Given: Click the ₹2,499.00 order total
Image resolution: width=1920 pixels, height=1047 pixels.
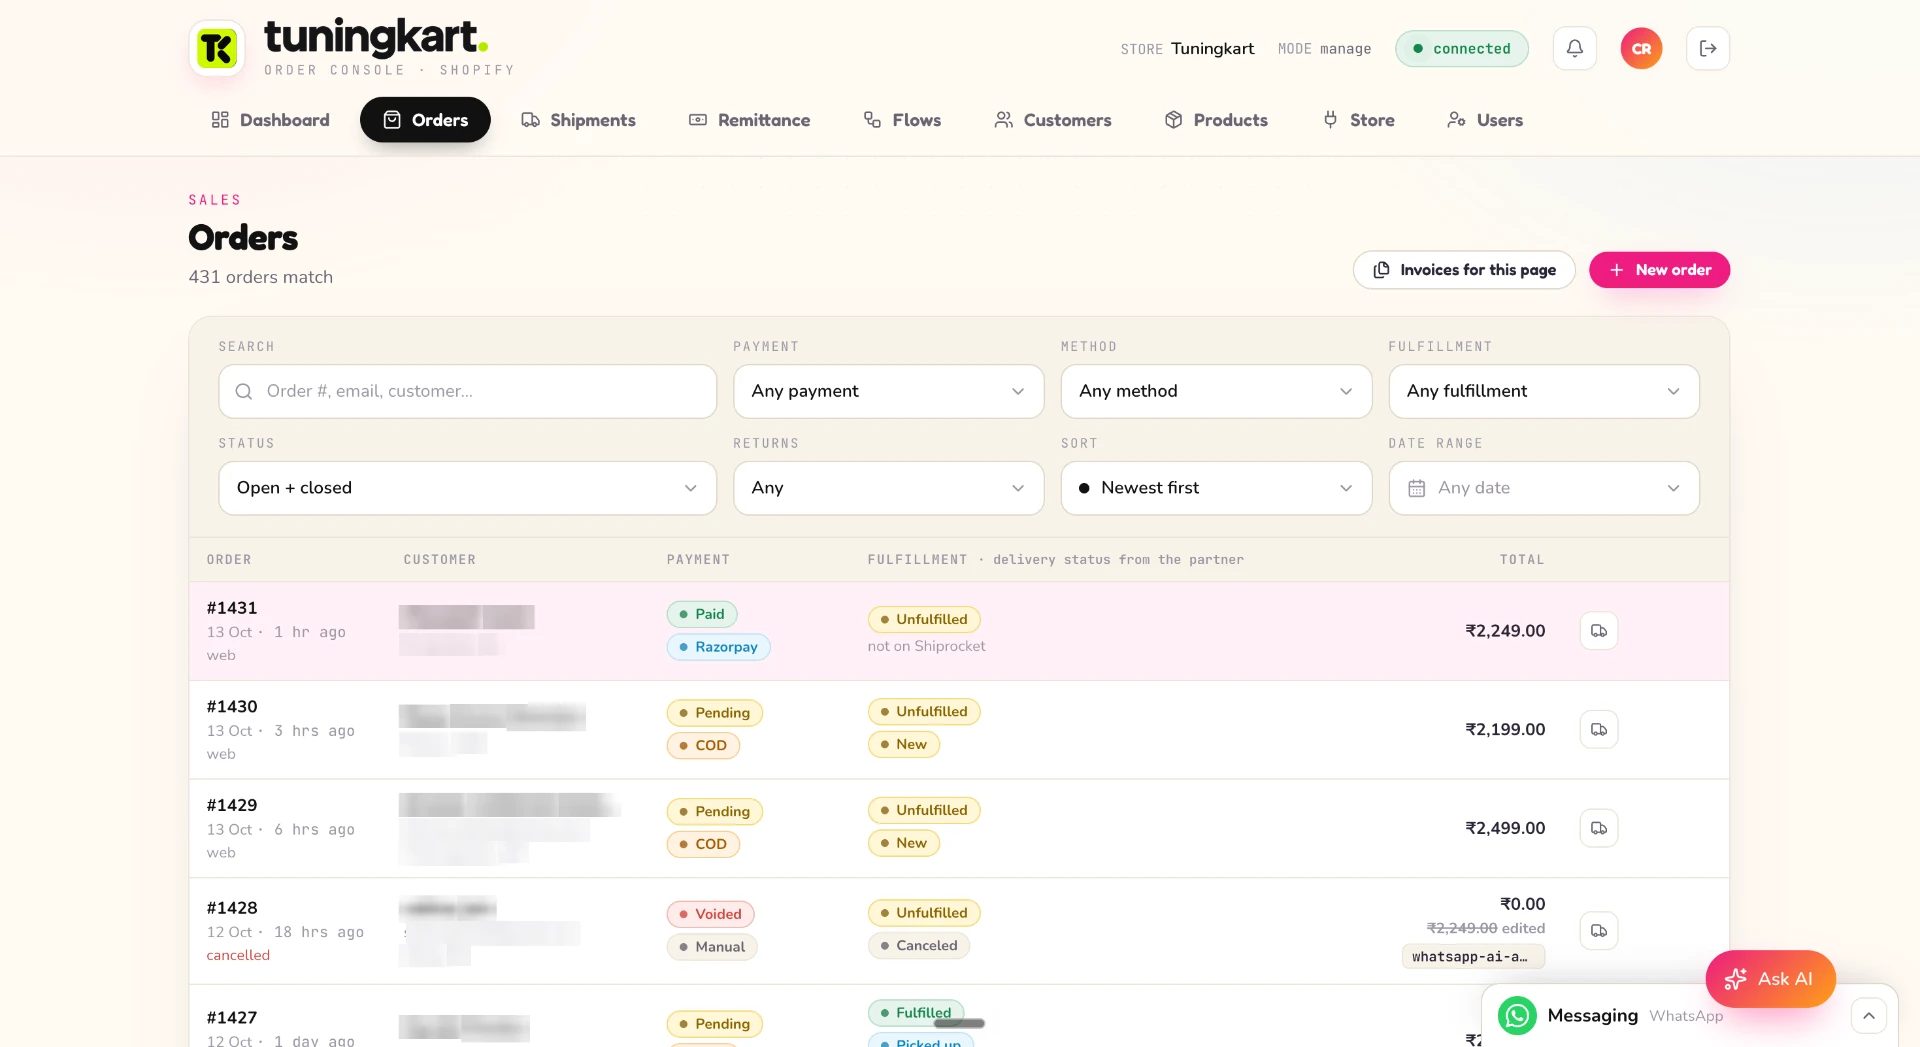Looking at the screenshot, I should click(1504, 828).
